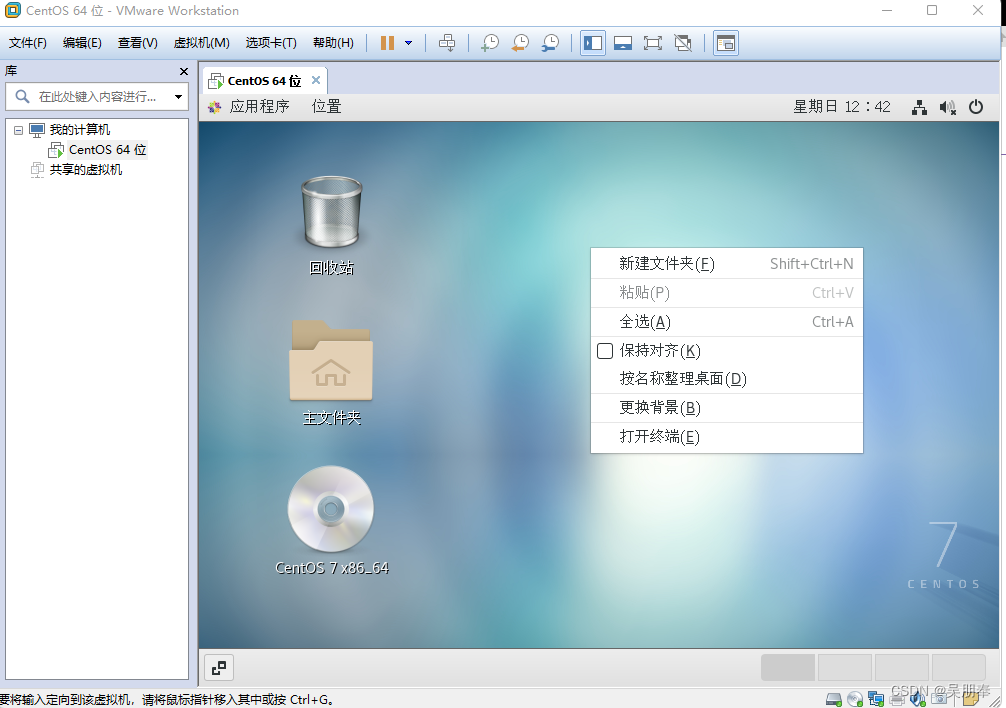
Task: Click the sound device icon in the status bar
Action: (x=918, y=698)
